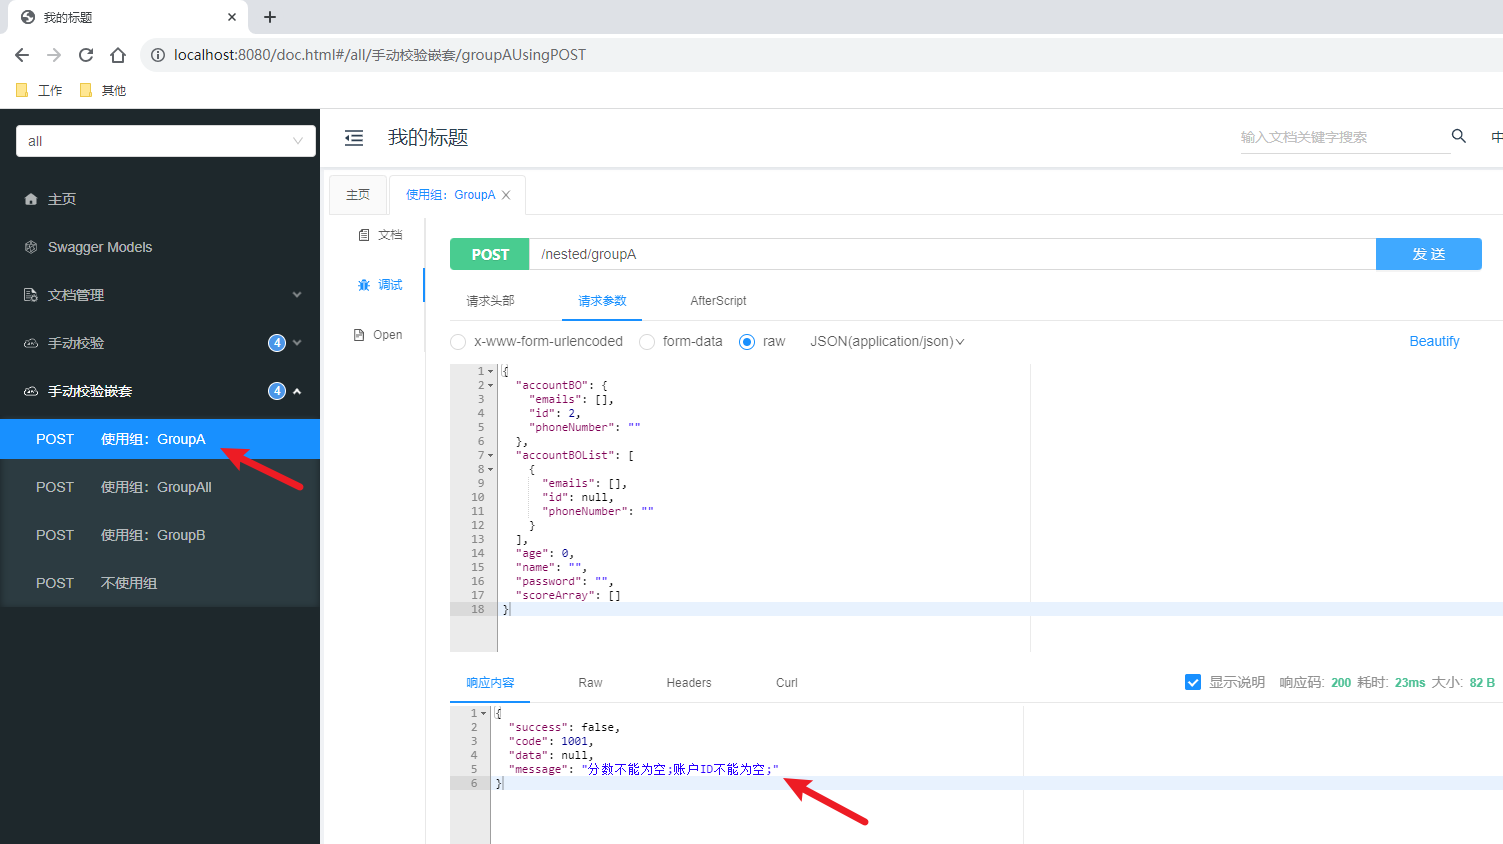This screenshot has height=844, width=1503.
Task: Fold line 1 of the response JSON
Action: pos(484,713)
